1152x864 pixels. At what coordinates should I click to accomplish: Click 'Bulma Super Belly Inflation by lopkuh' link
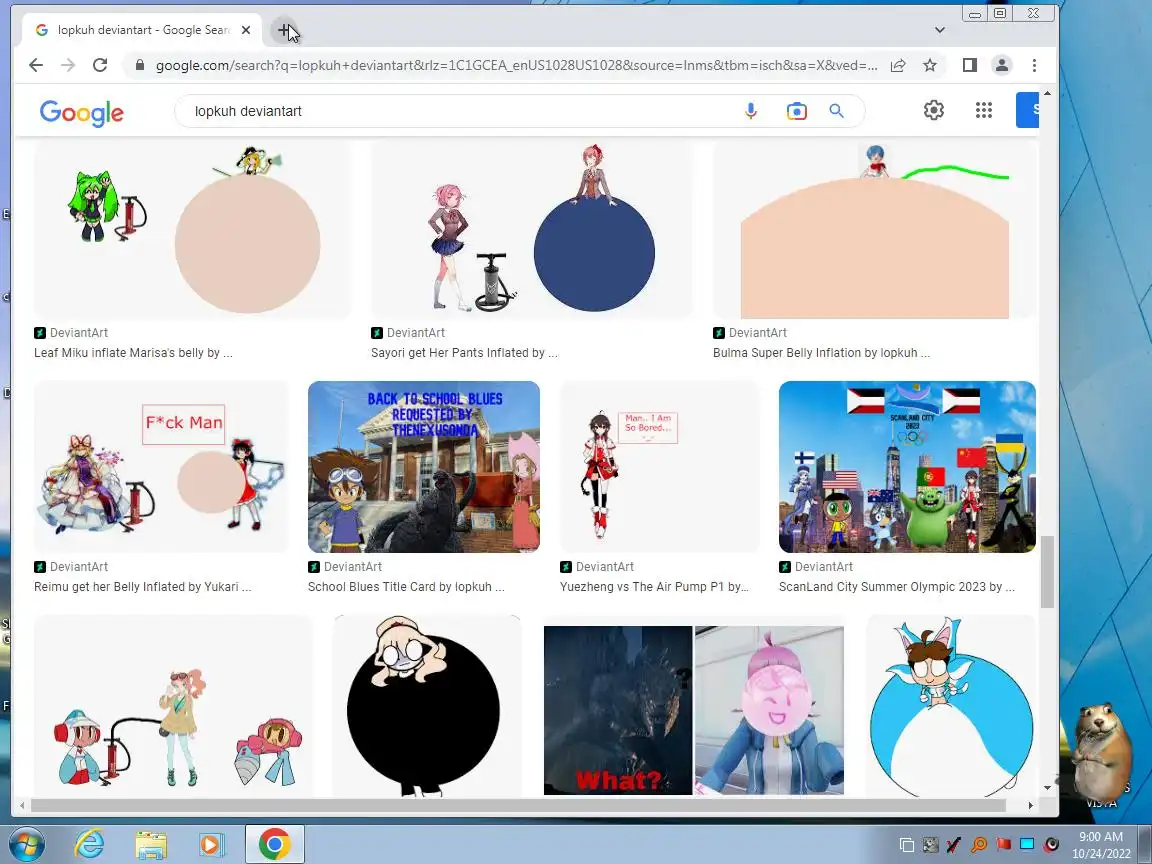[x=821, y=353]
